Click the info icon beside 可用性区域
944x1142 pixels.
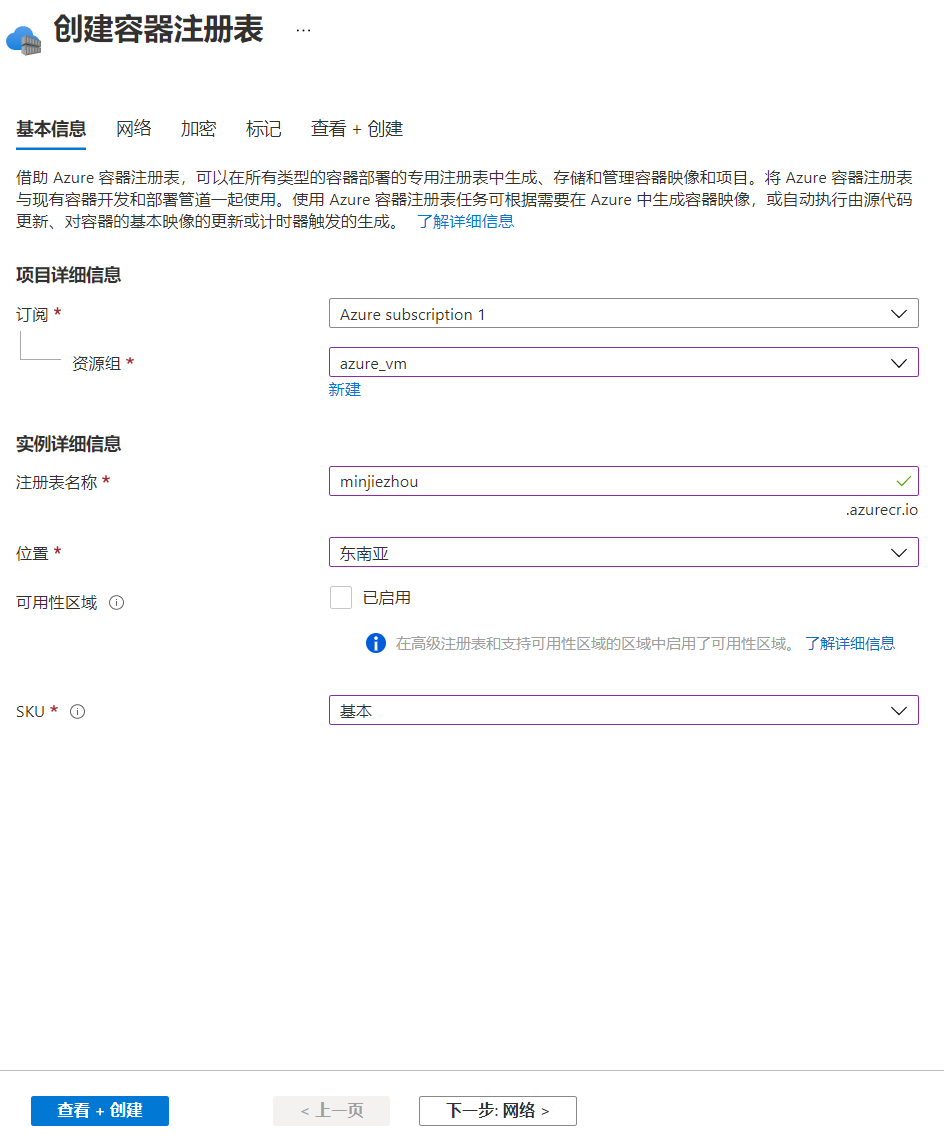[117, 602]
